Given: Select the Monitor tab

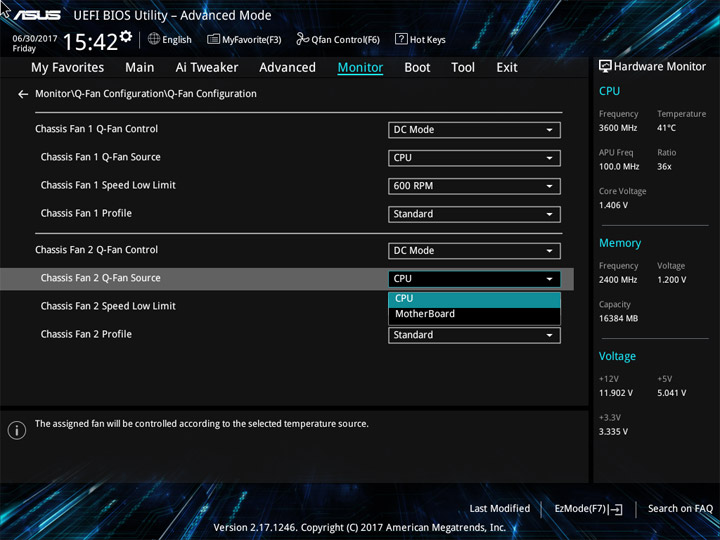Looking at the screenshot, I should click(x=360, y=68).
